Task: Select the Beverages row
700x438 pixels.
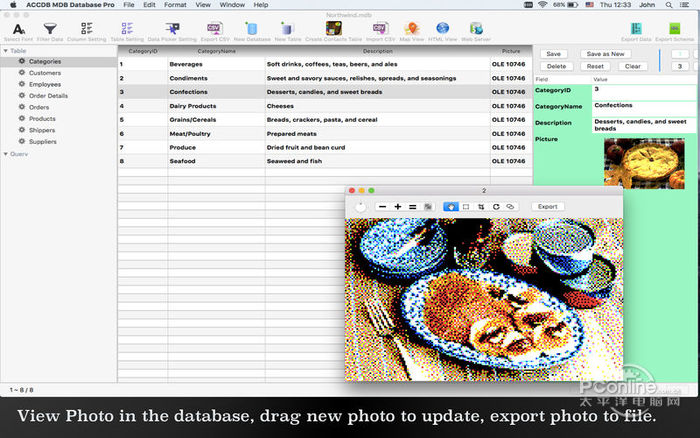Action: pos(325,64)
